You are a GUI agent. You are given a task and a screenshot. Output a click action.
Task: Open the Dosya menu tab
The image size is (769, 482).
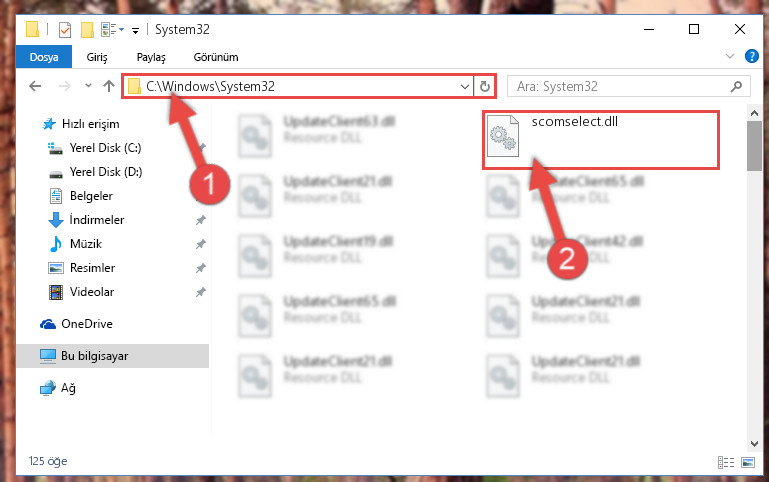tap(44, 57)
